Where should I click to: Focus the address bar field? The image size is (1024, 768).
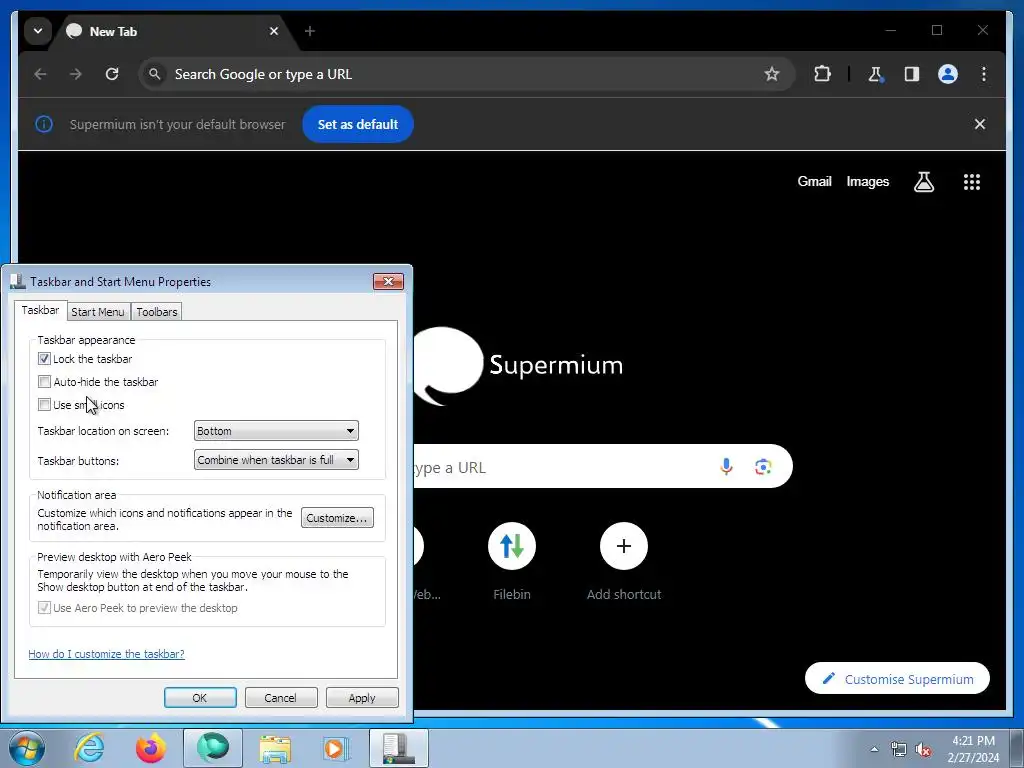[x=466, y=74]
